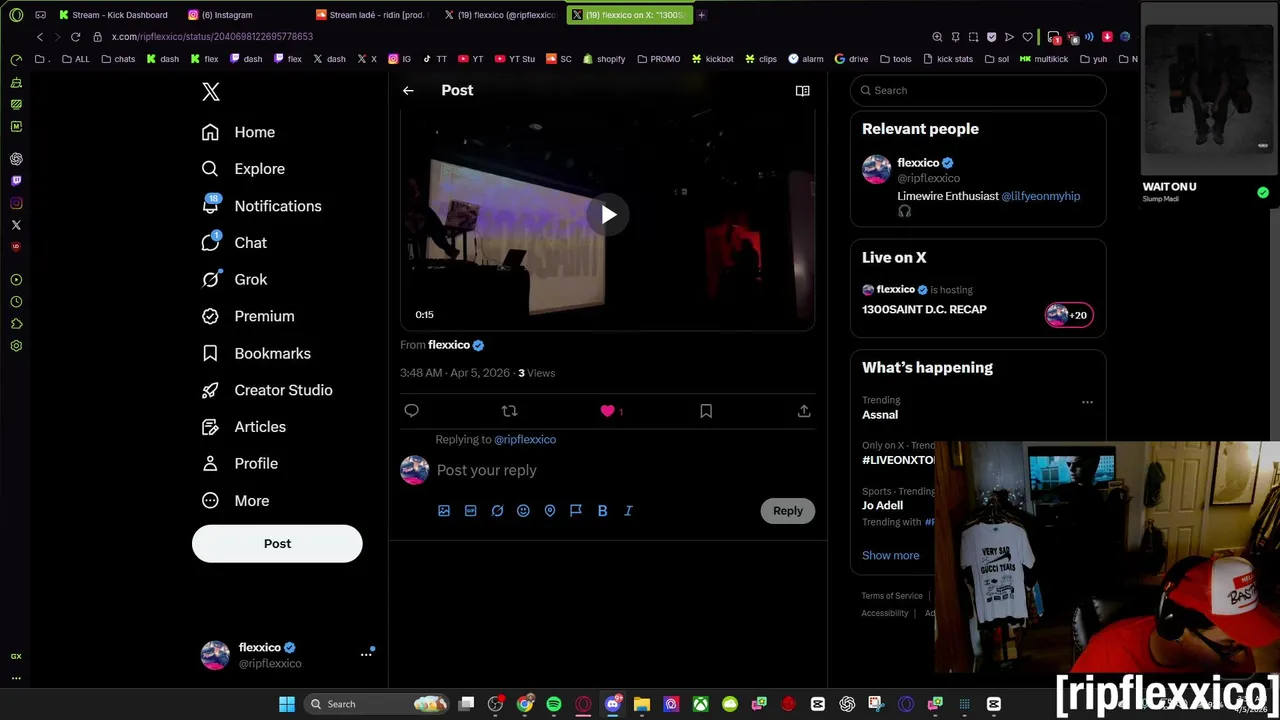Image resolution: width=1280 pixels, height=720 pixels.
Task: Open Chrome from the taskbar
Action: click(x=524, y=704)
